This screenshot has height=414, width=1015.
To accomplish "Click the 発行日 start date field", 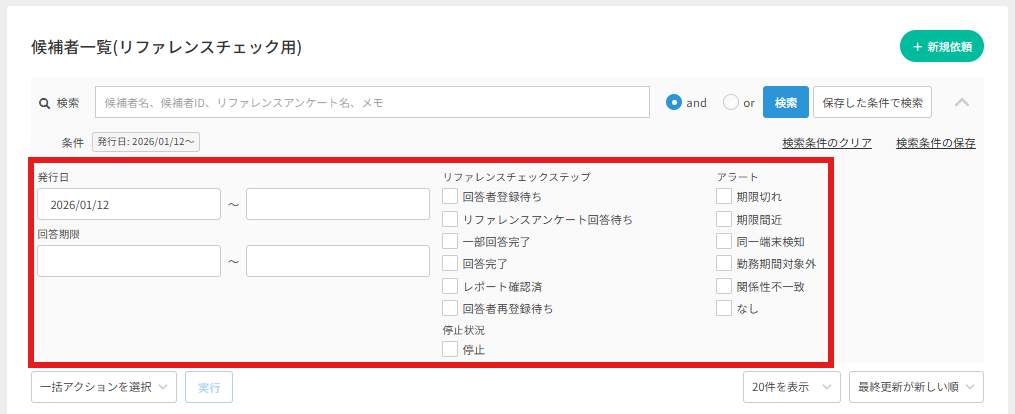I will pyautogui.click(x=128, y=204).
